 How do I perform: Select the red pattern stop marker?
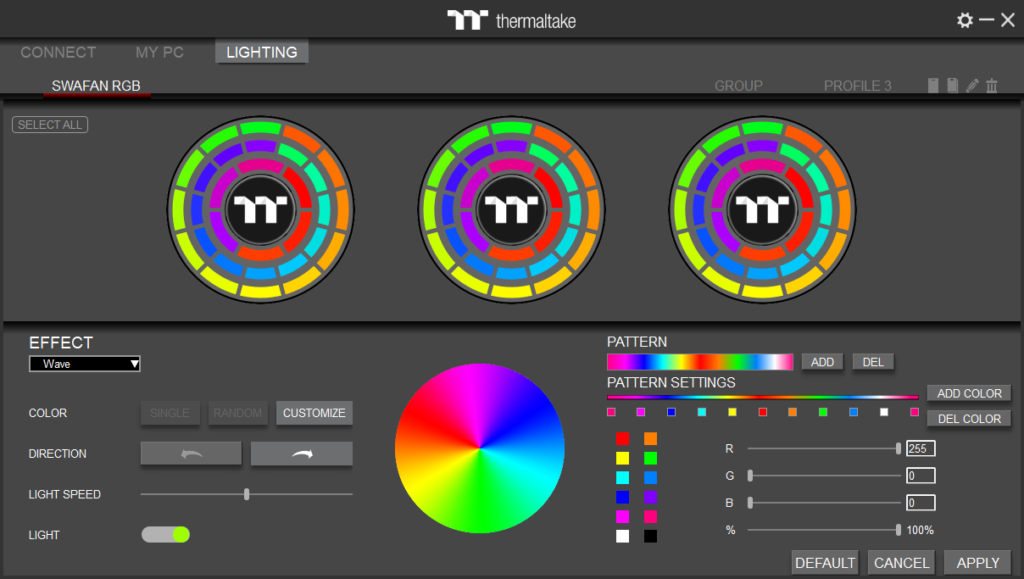point(762,412)
